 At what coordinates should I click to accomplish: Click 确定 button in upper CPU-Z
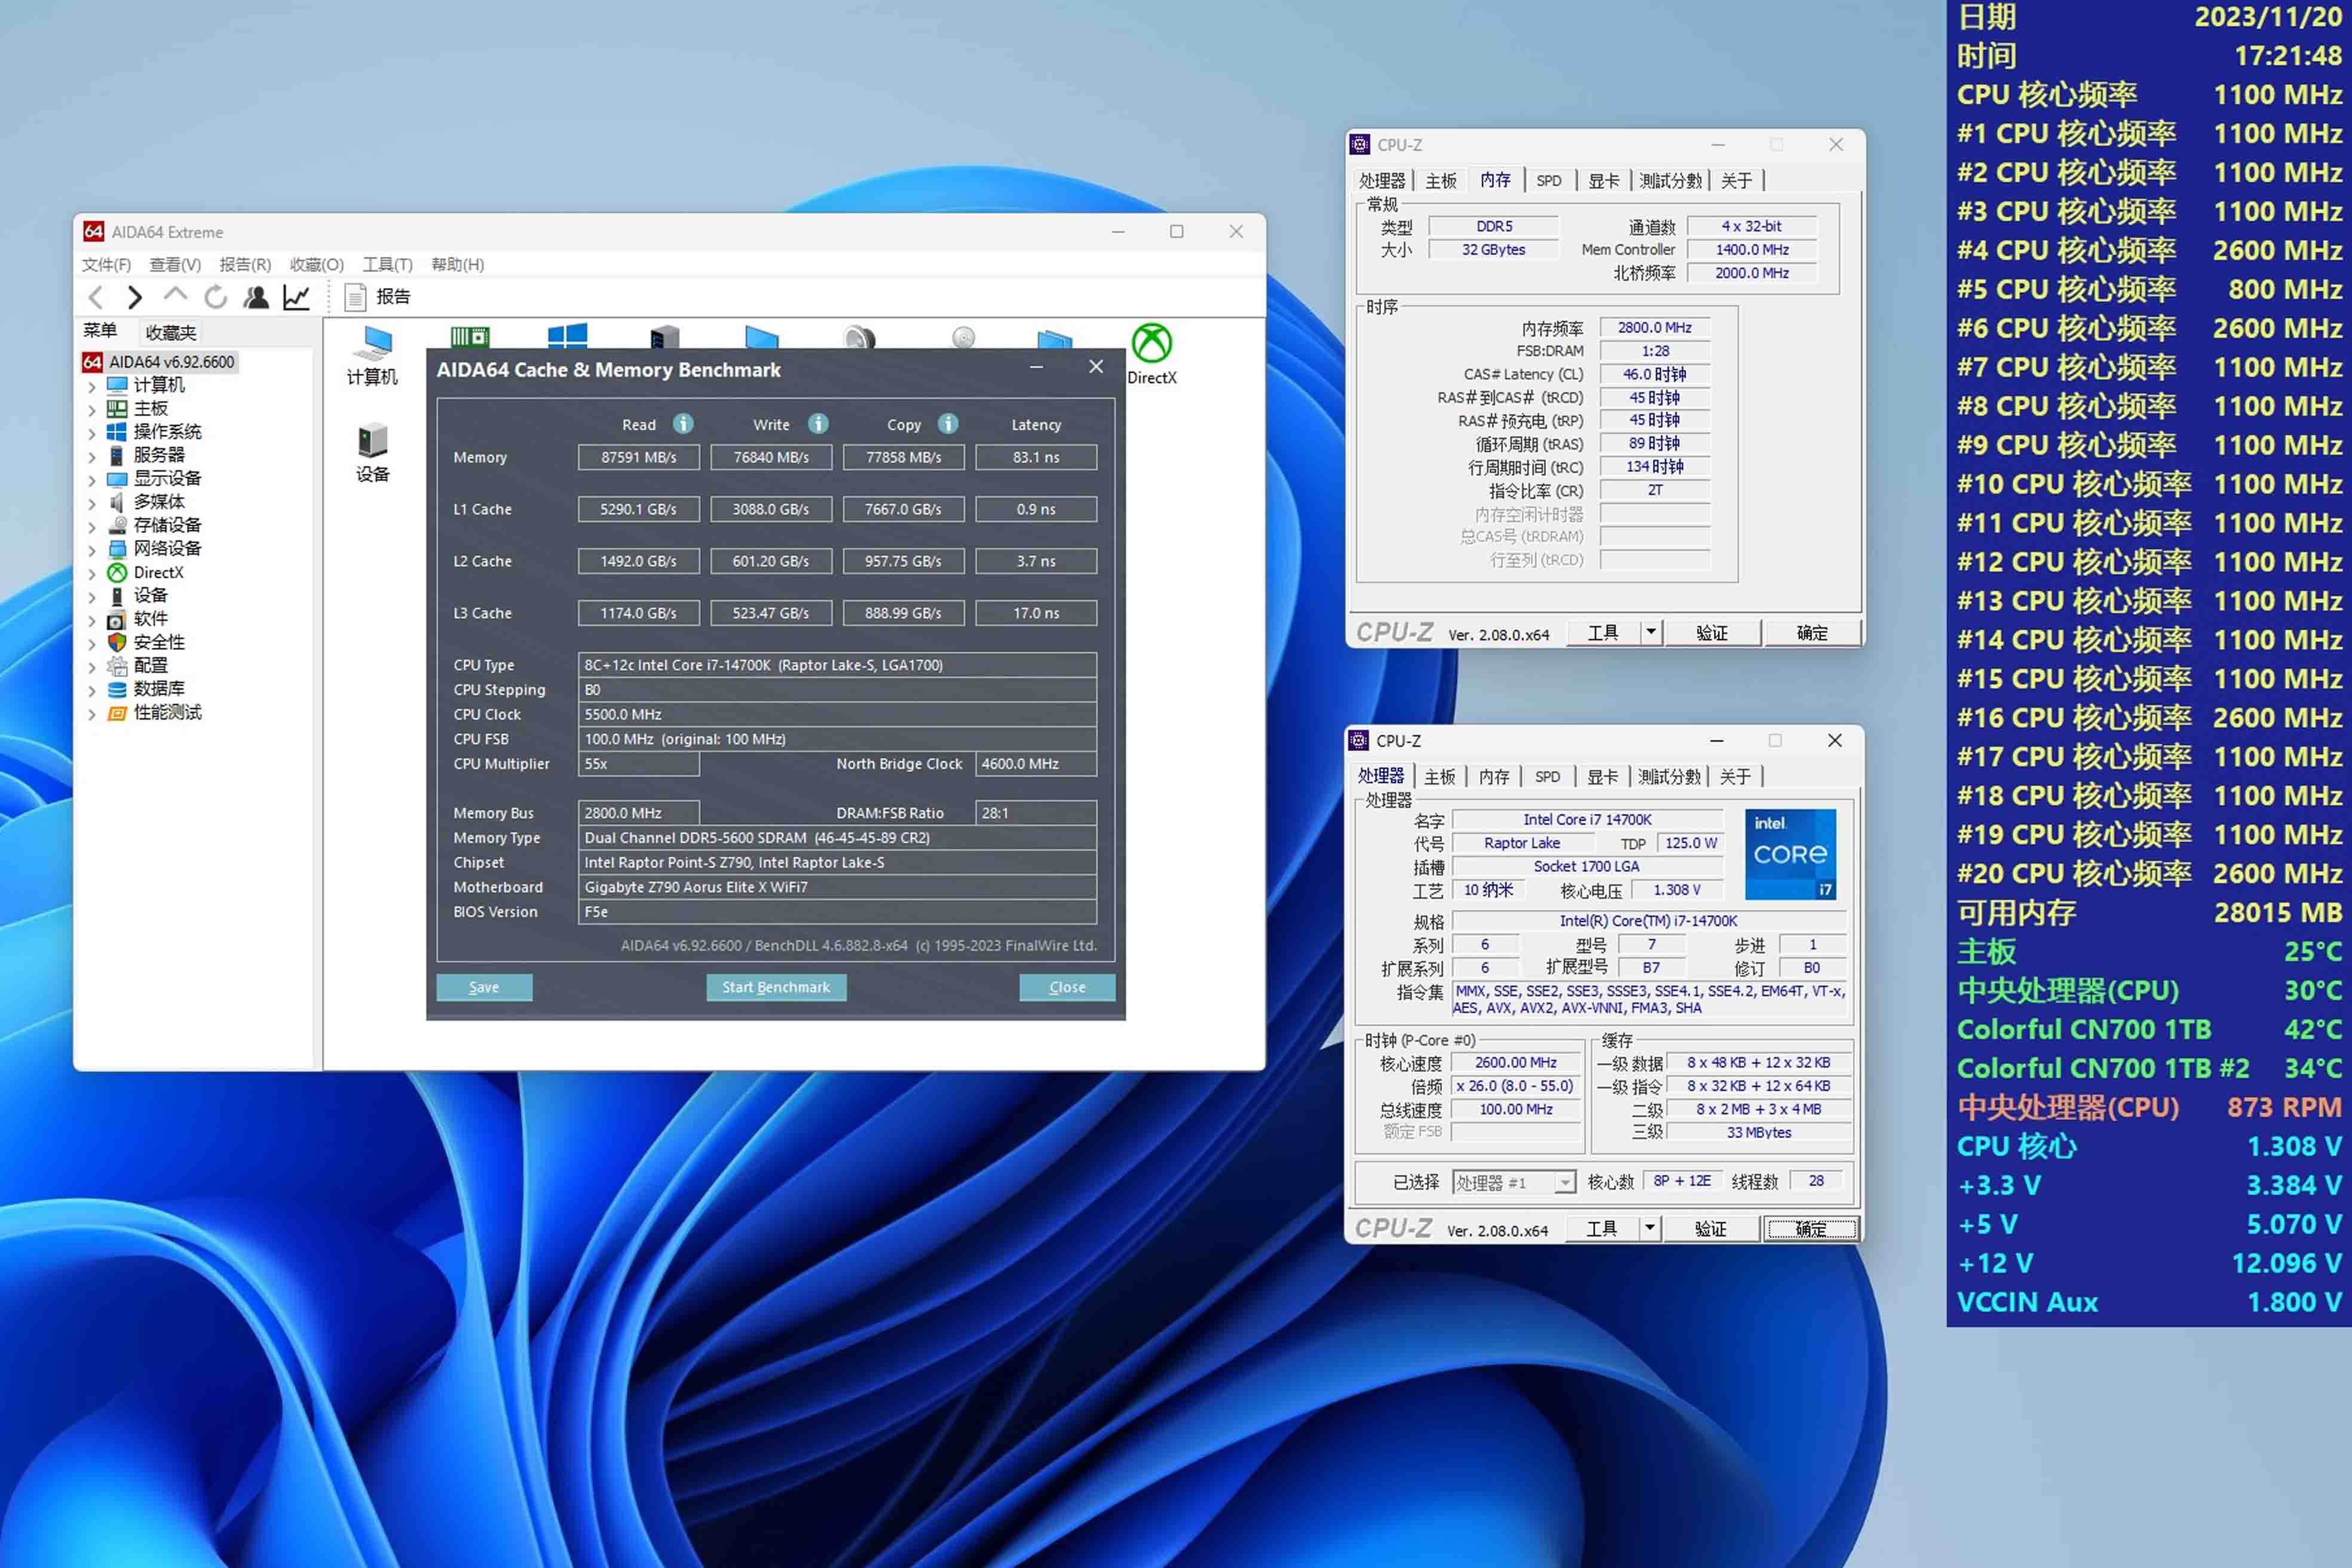1812,632
